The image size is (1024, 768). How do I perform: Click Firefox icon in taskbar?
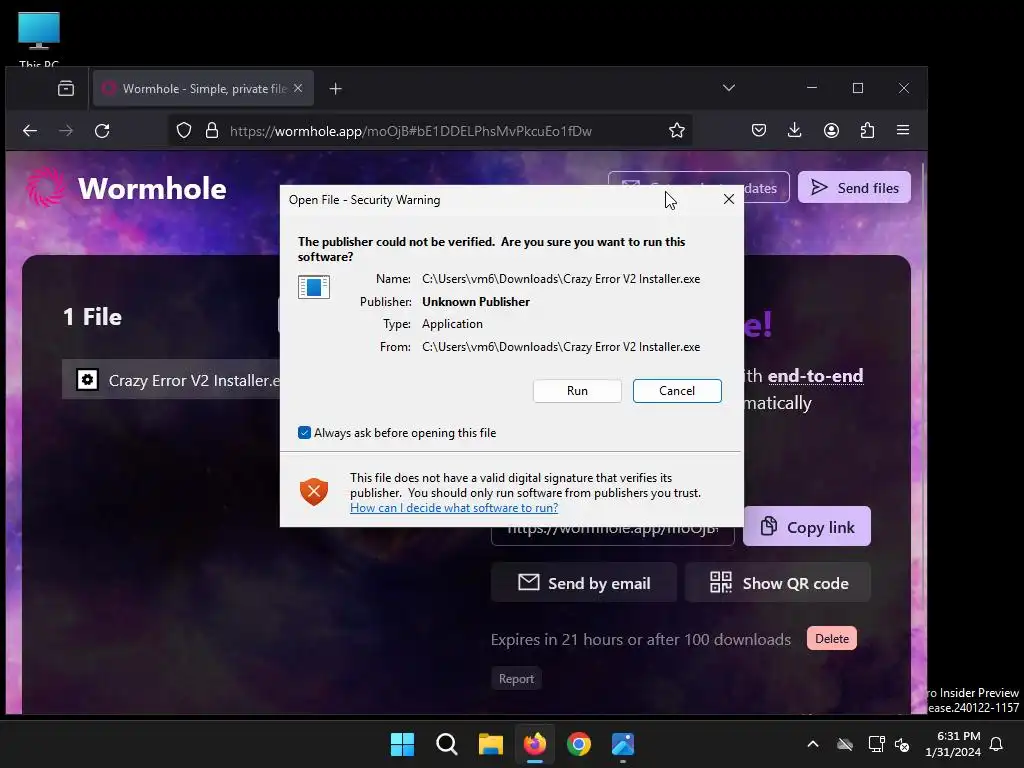point(534,744)
